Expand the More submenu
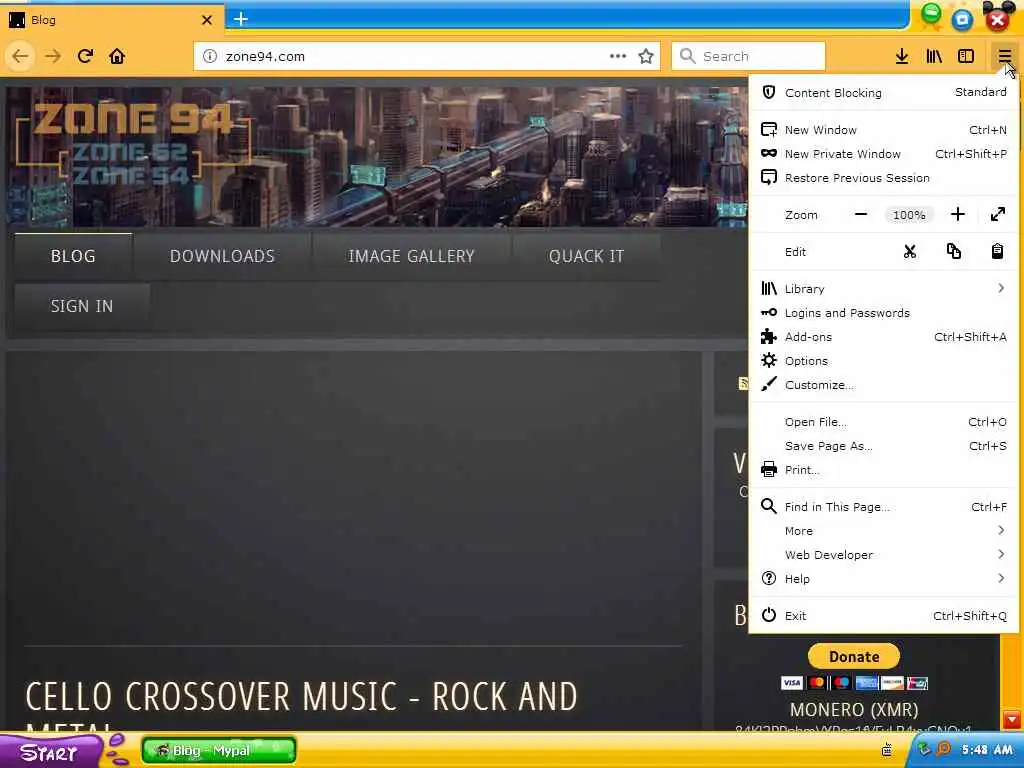 click(x=884, y=531)
